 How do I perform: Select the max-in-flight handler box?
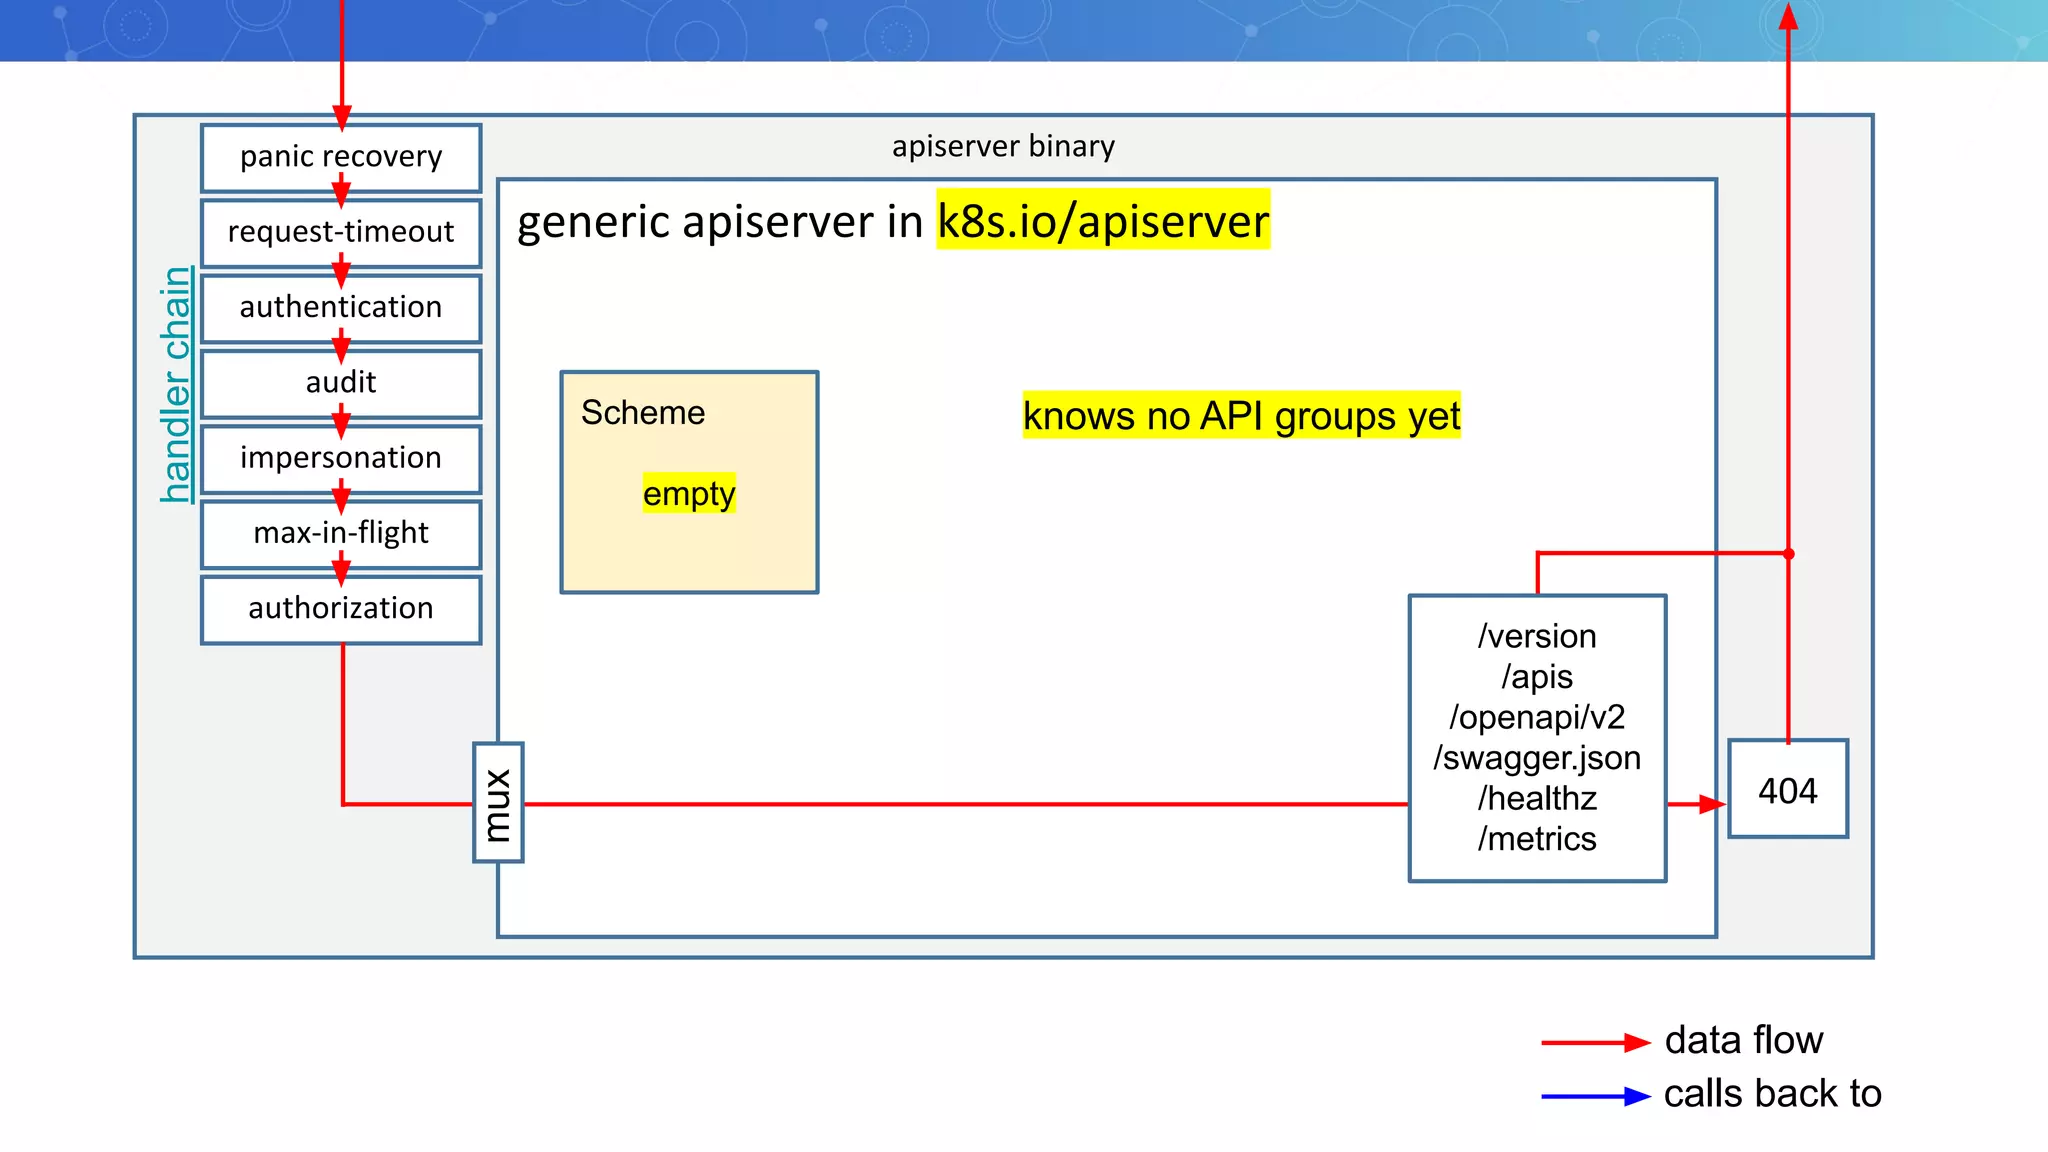[341, 533]
